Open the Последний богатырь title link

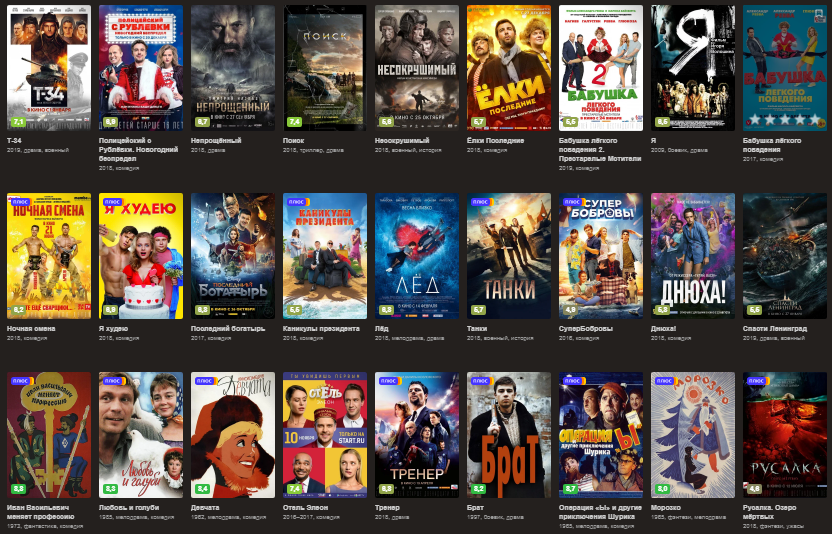(228, 329)
